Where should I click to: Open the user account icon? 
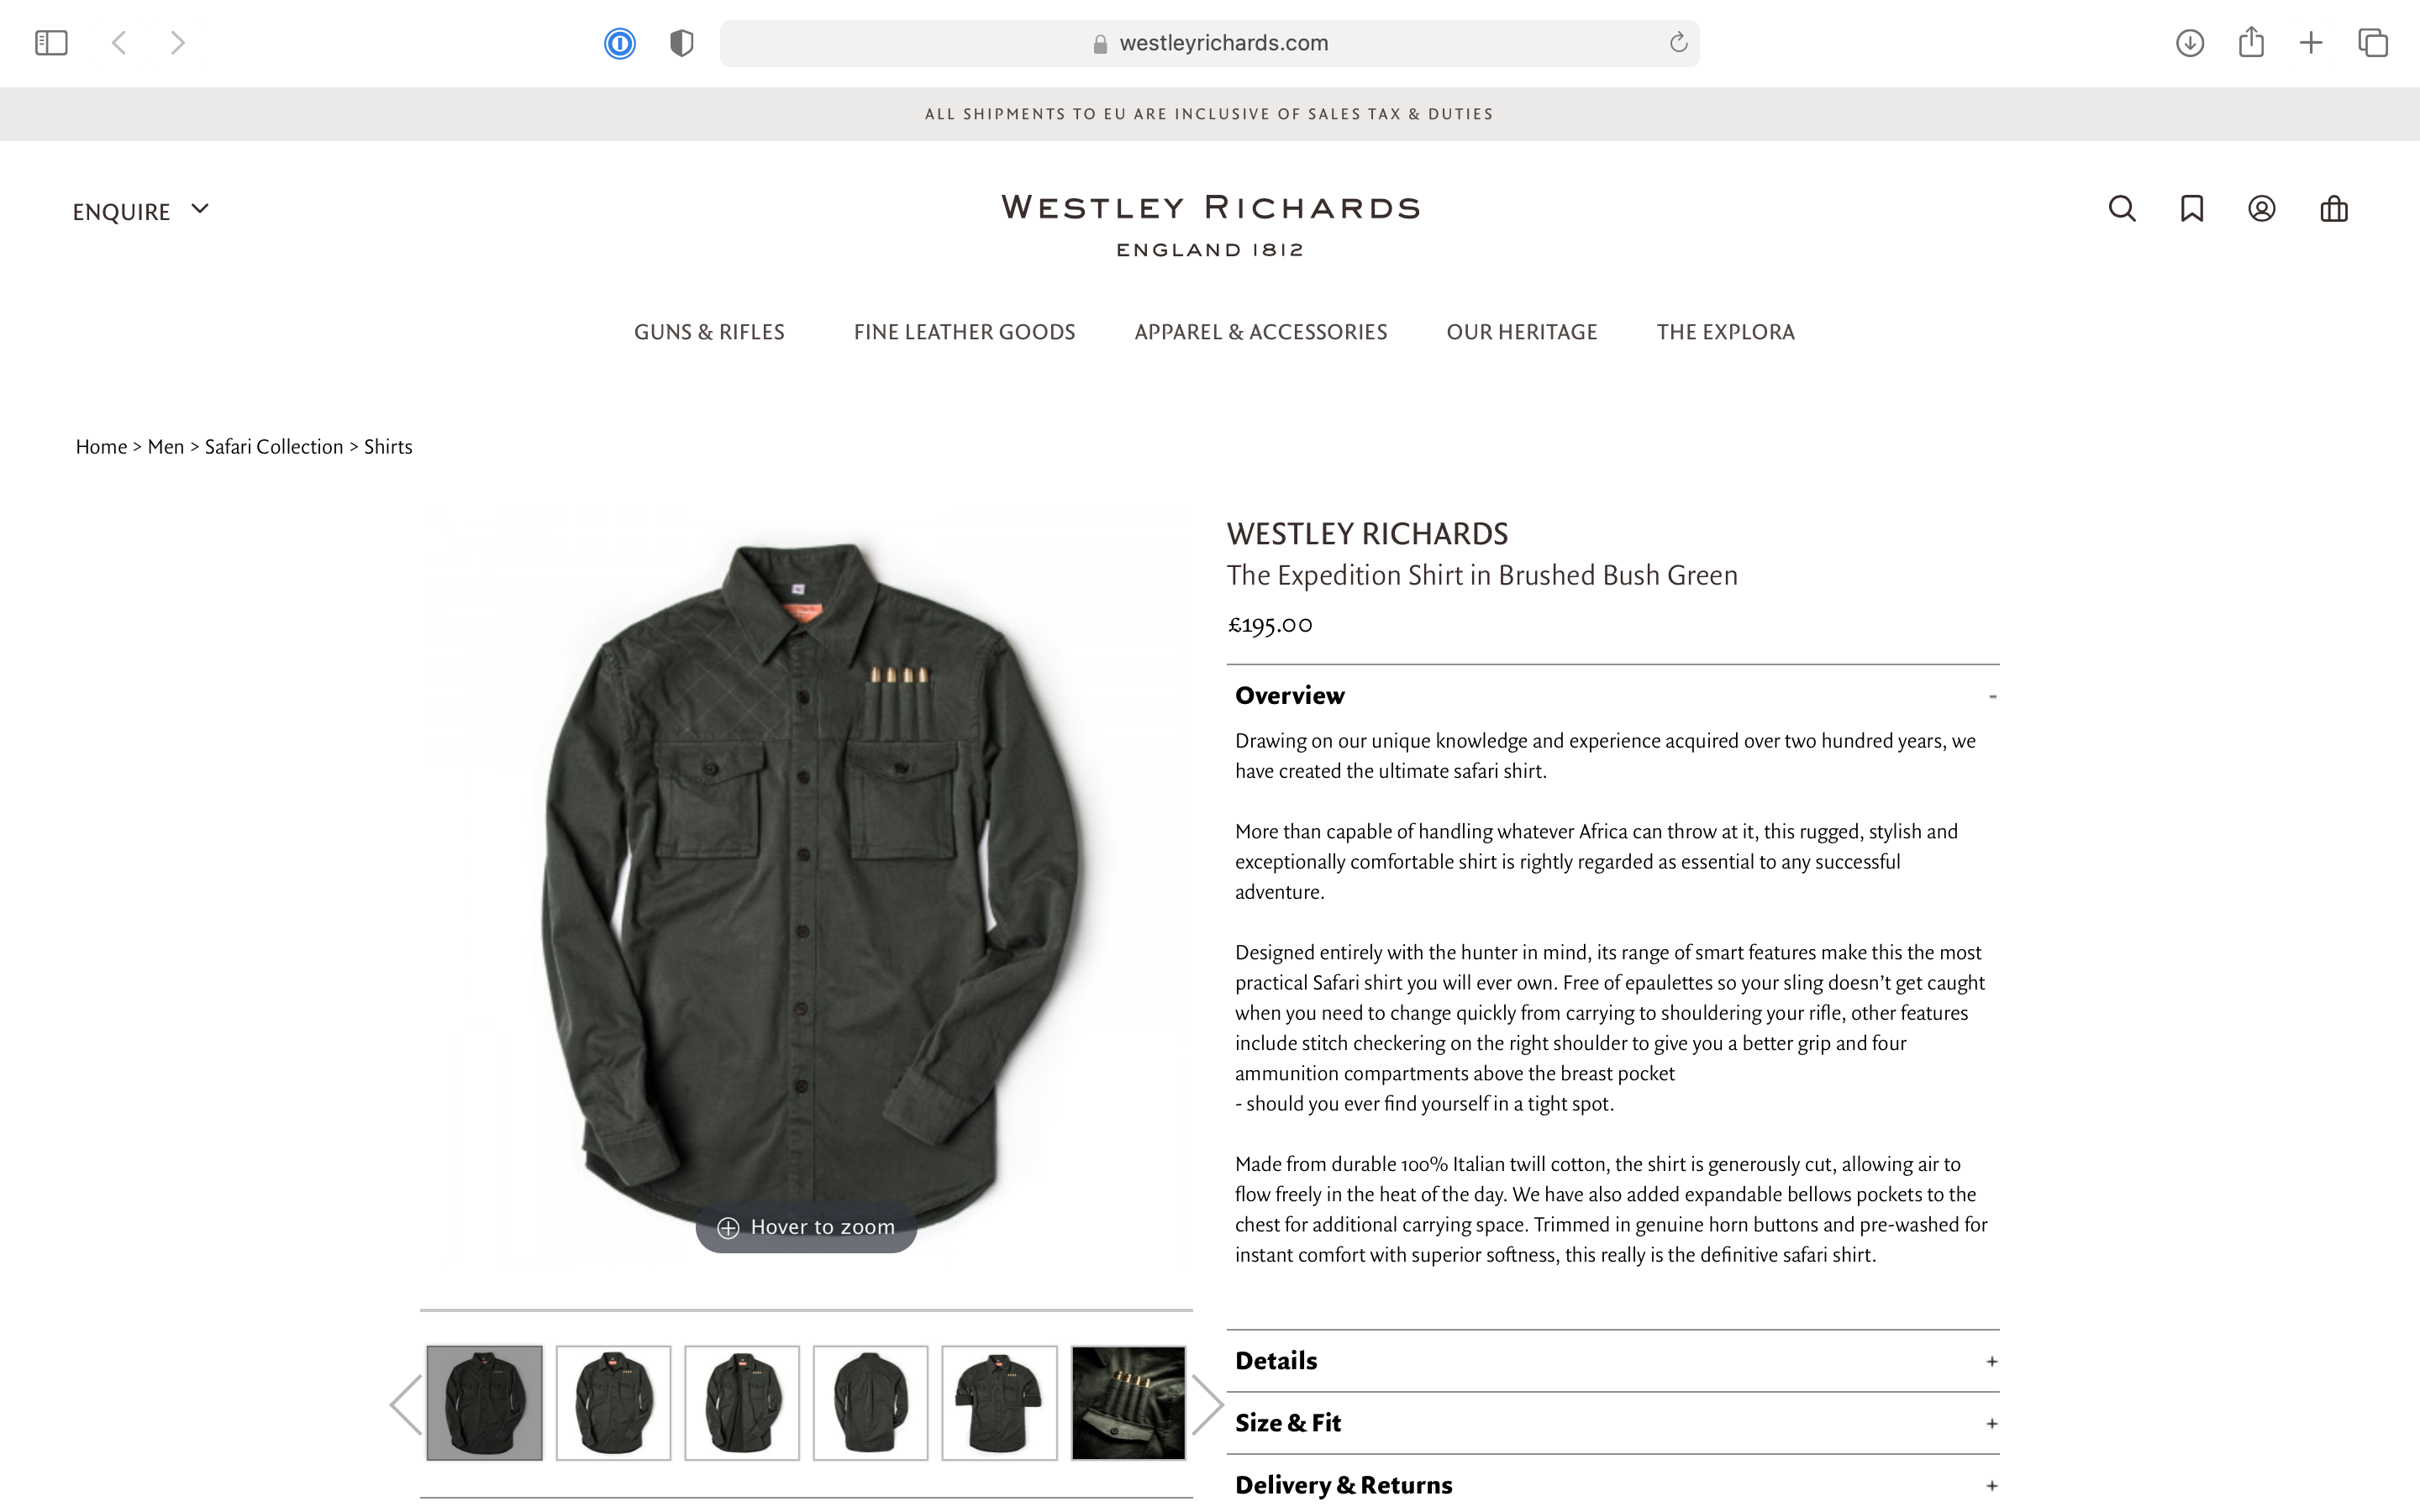[2262, 209]
